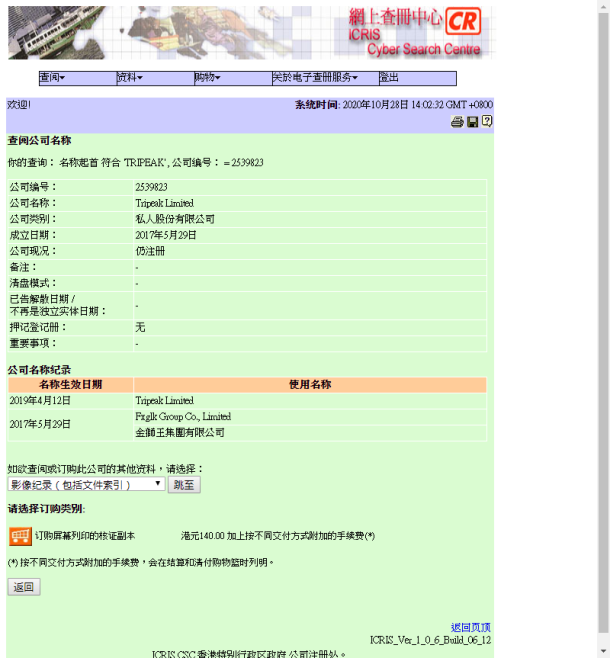
Task: Click 金師王集團有限公司 name entry
Action: coord(180,433)
